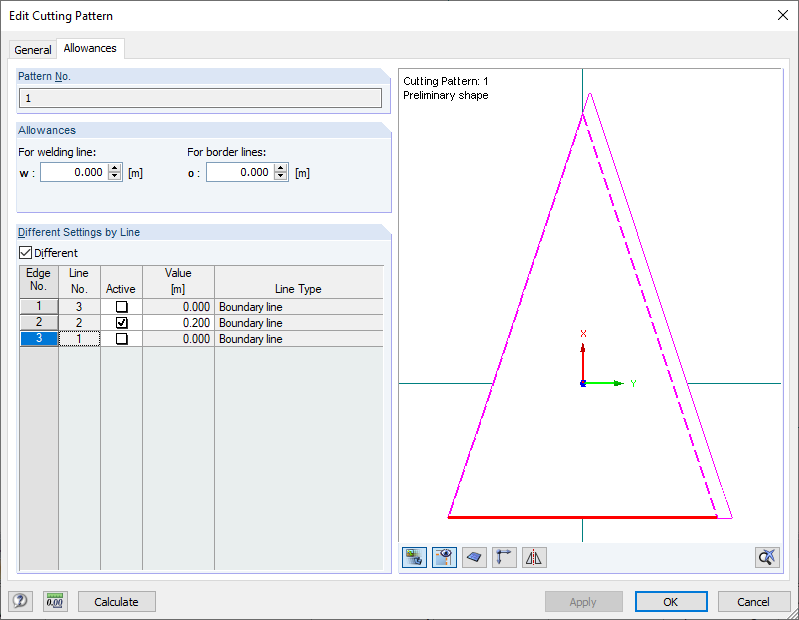Image resolution: width=799 pixels, height=620 pixels.
Task: Decrease border line allowance o with down arrow
Action: pos(281,176)
